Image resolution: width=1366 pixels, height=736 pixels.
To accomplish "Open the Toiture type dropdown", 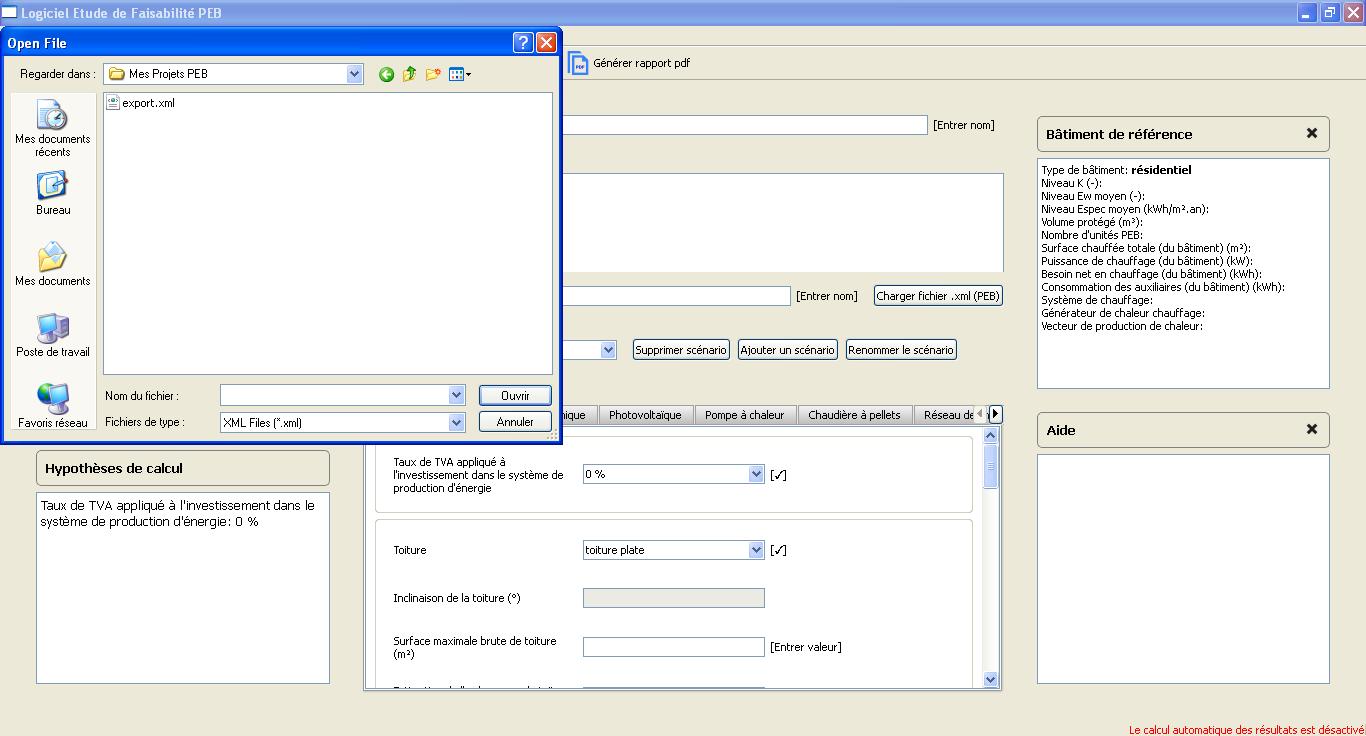I will tap(756, 550).
